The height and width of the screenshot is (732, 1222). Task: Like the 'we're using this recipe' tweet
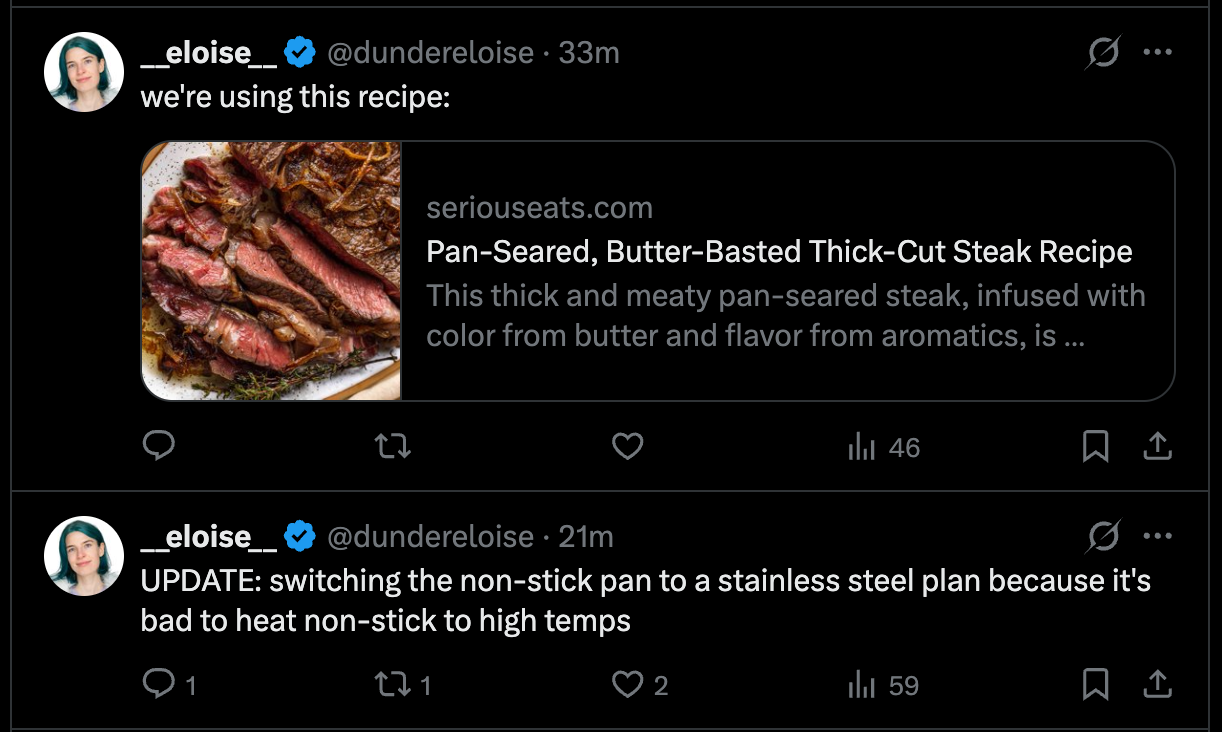pyautogui.click(x=627, y=446)
